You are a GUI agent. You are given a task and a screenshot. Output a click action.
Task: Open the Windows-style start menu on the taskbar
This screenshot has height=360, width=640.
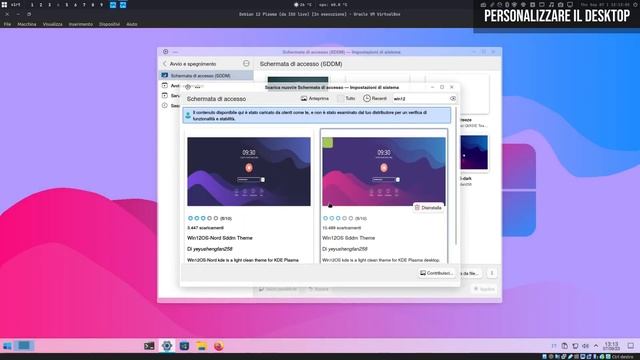[x=7, y=346]
